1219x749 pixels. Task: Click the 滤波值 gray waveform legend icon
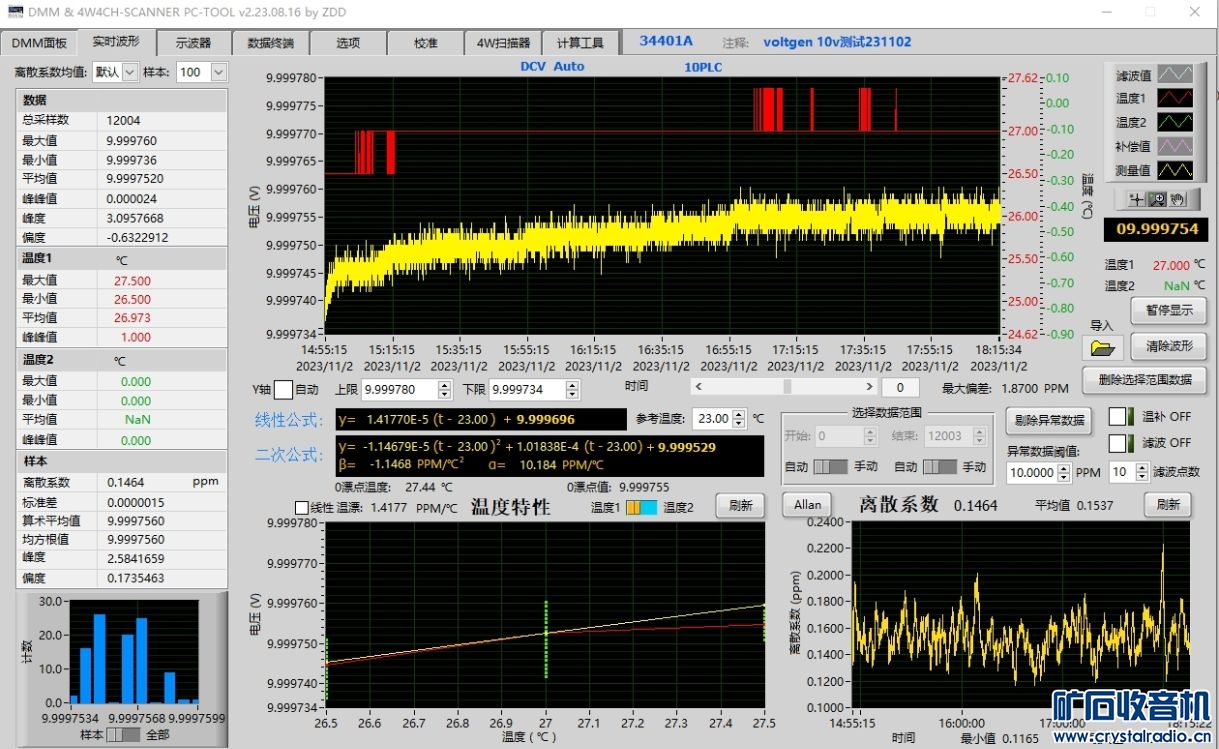coord(1175,75)
